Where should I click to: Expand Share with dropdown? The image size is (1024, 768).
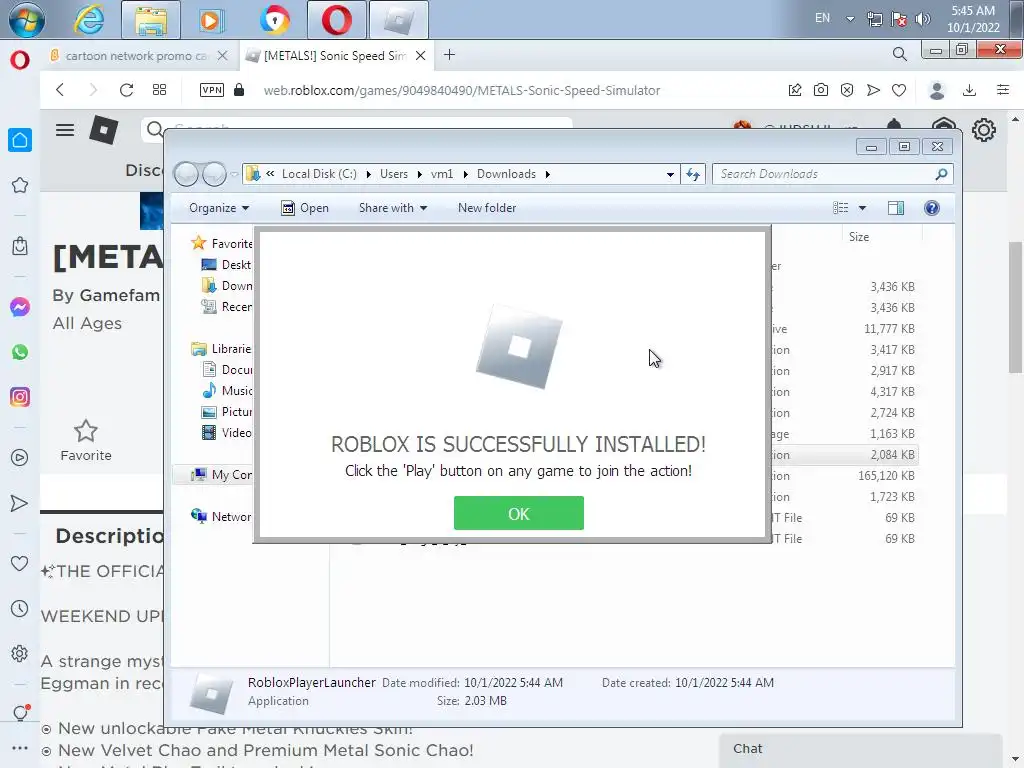click(x=392, y=208)
